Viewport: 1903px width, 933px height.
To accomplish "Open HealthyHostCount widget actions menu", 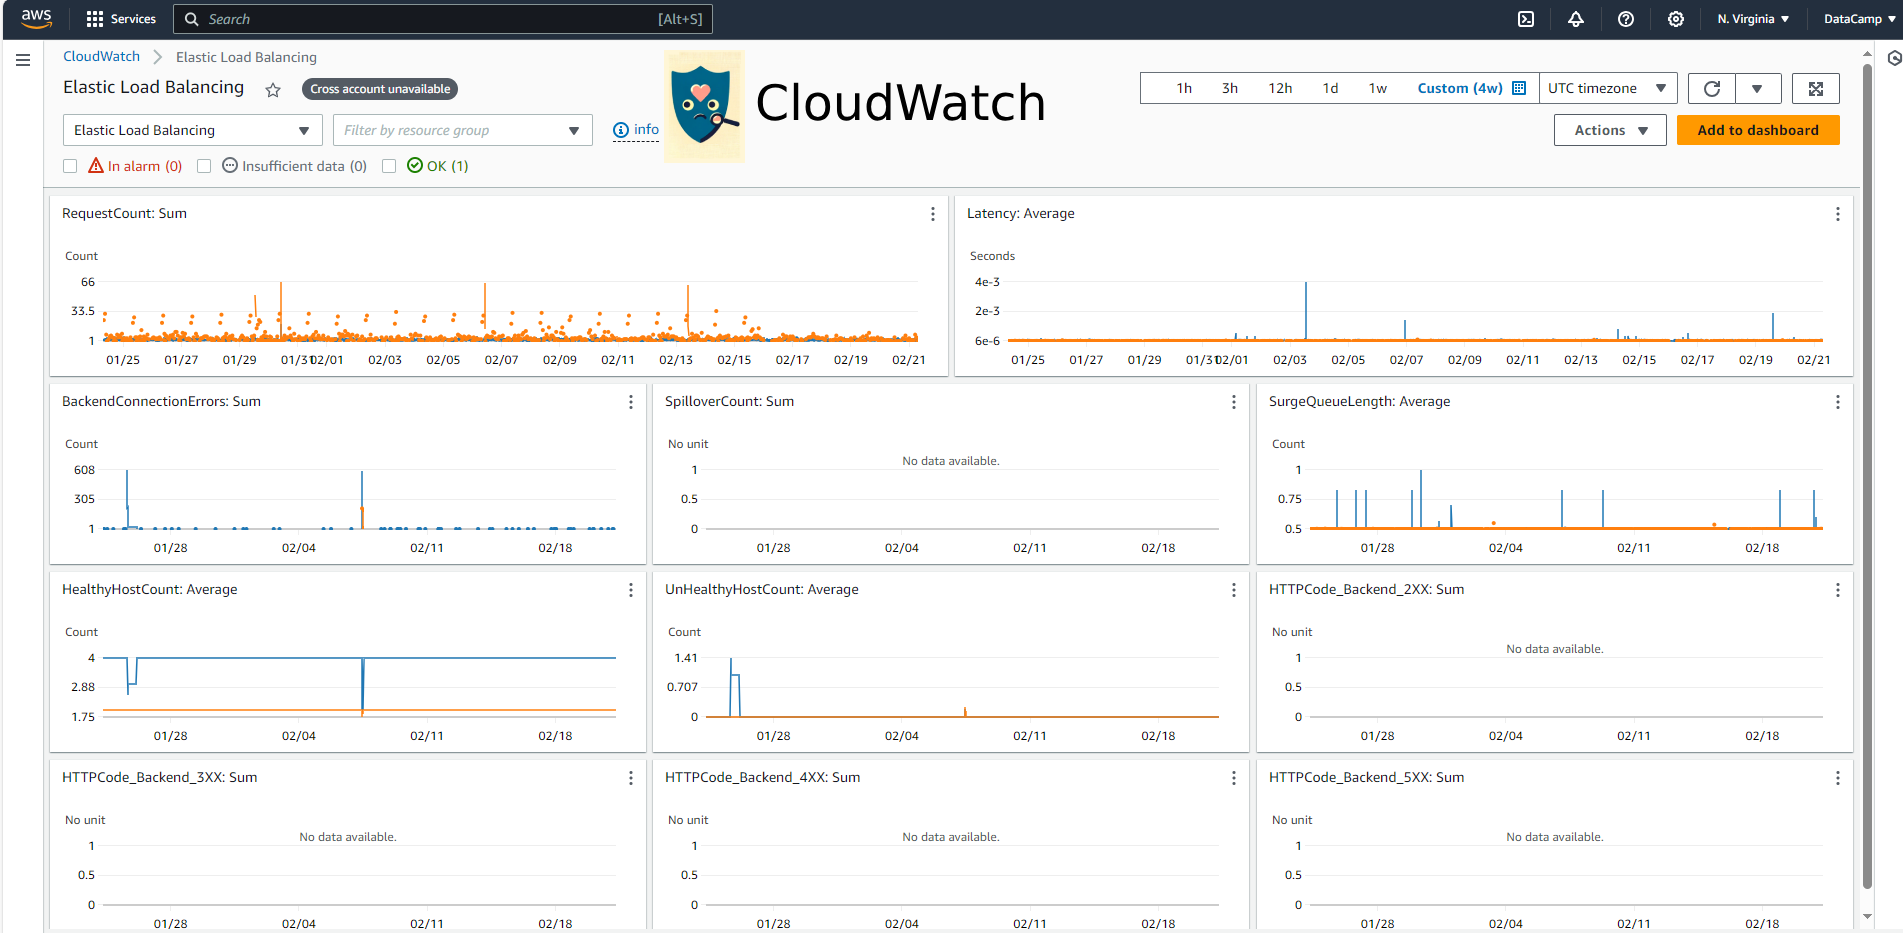I will [631, 590].
